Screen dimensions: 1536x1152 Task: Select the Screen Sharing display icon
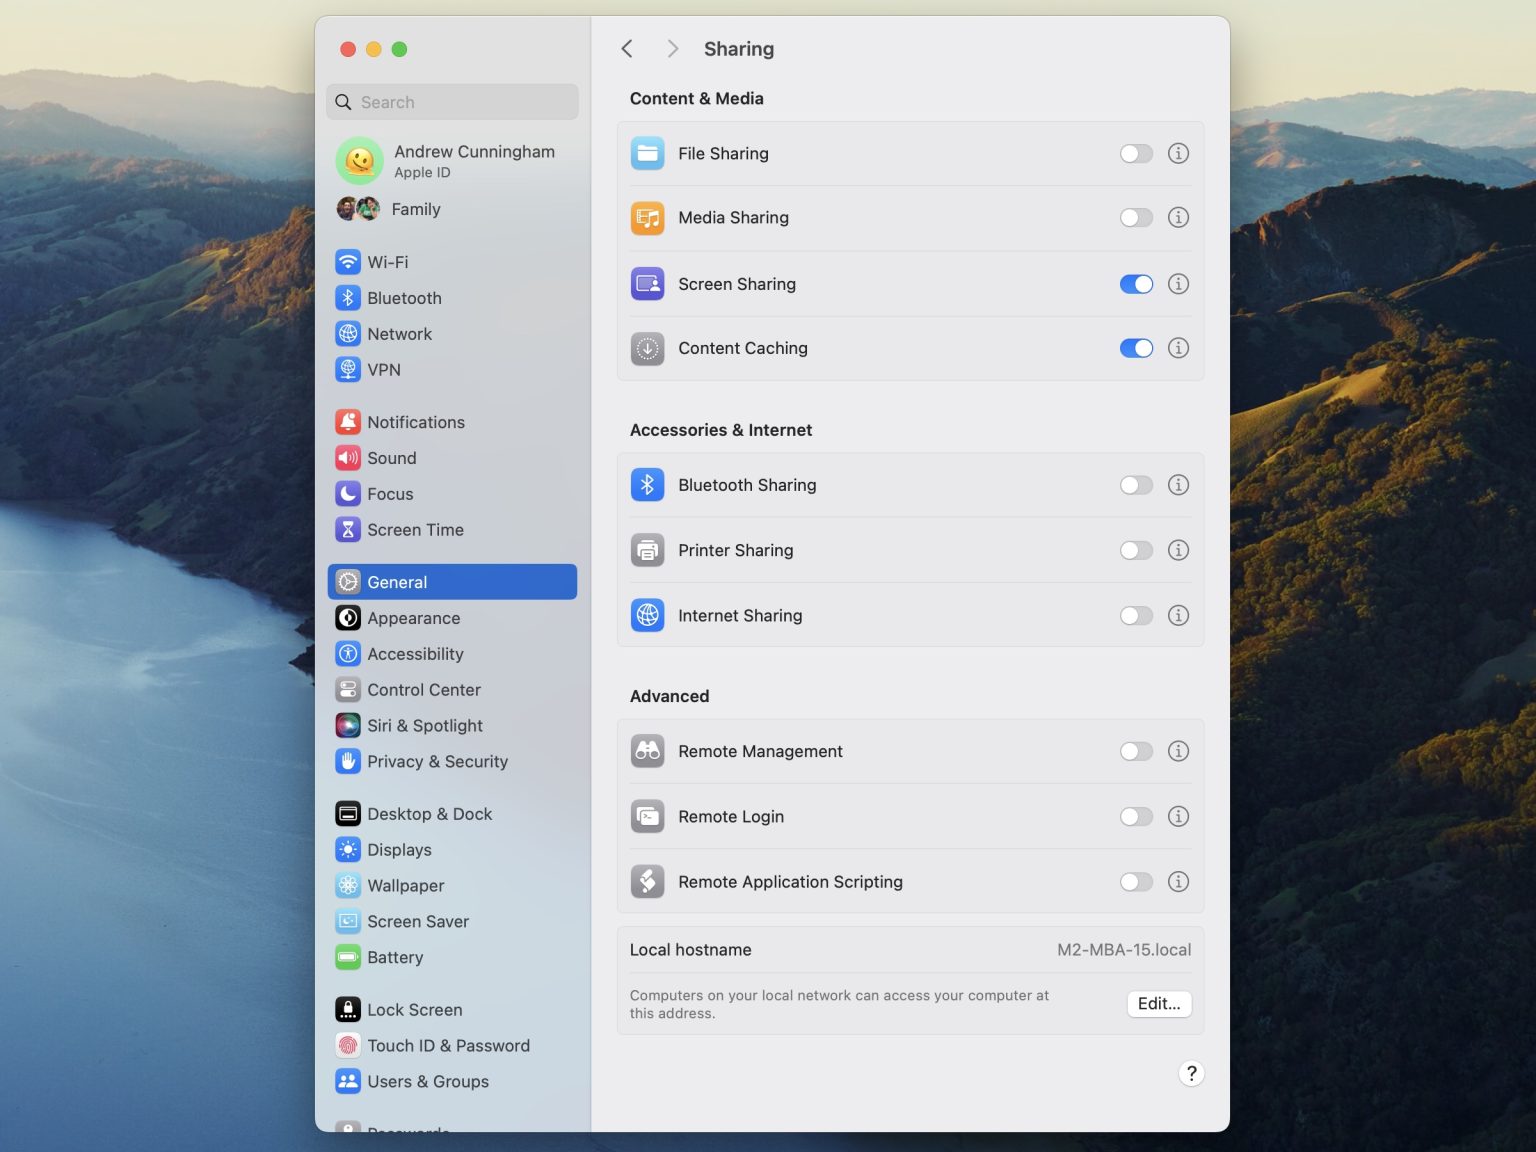coord(647,283)
